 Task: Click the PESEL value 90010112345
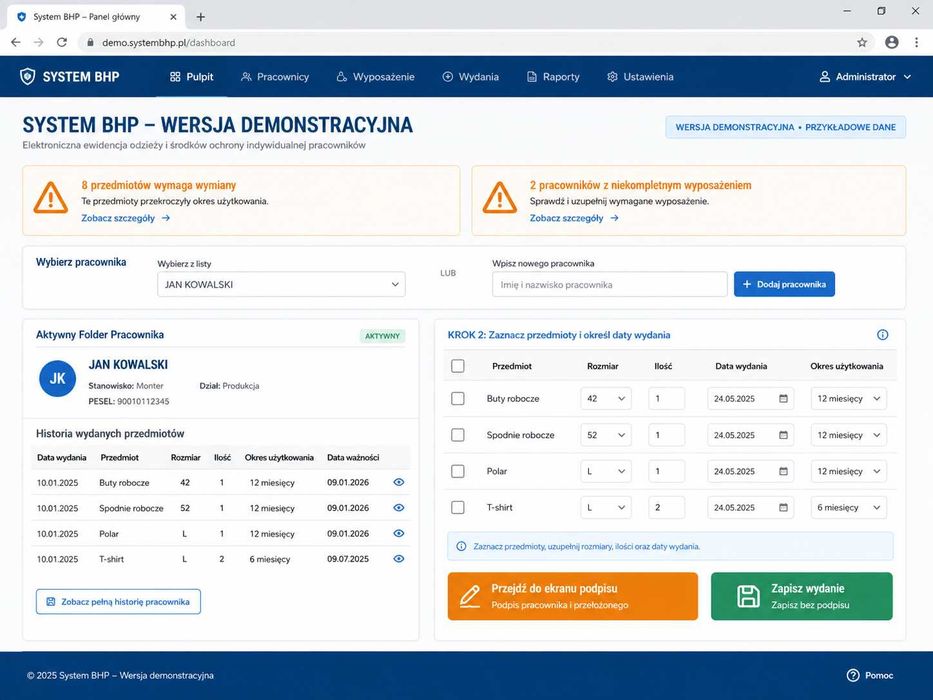143,402
